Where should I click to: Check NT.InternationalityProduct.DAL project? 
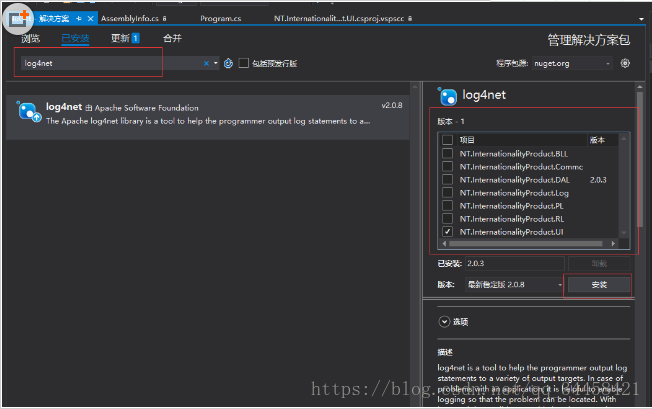(x=447, y=180)
